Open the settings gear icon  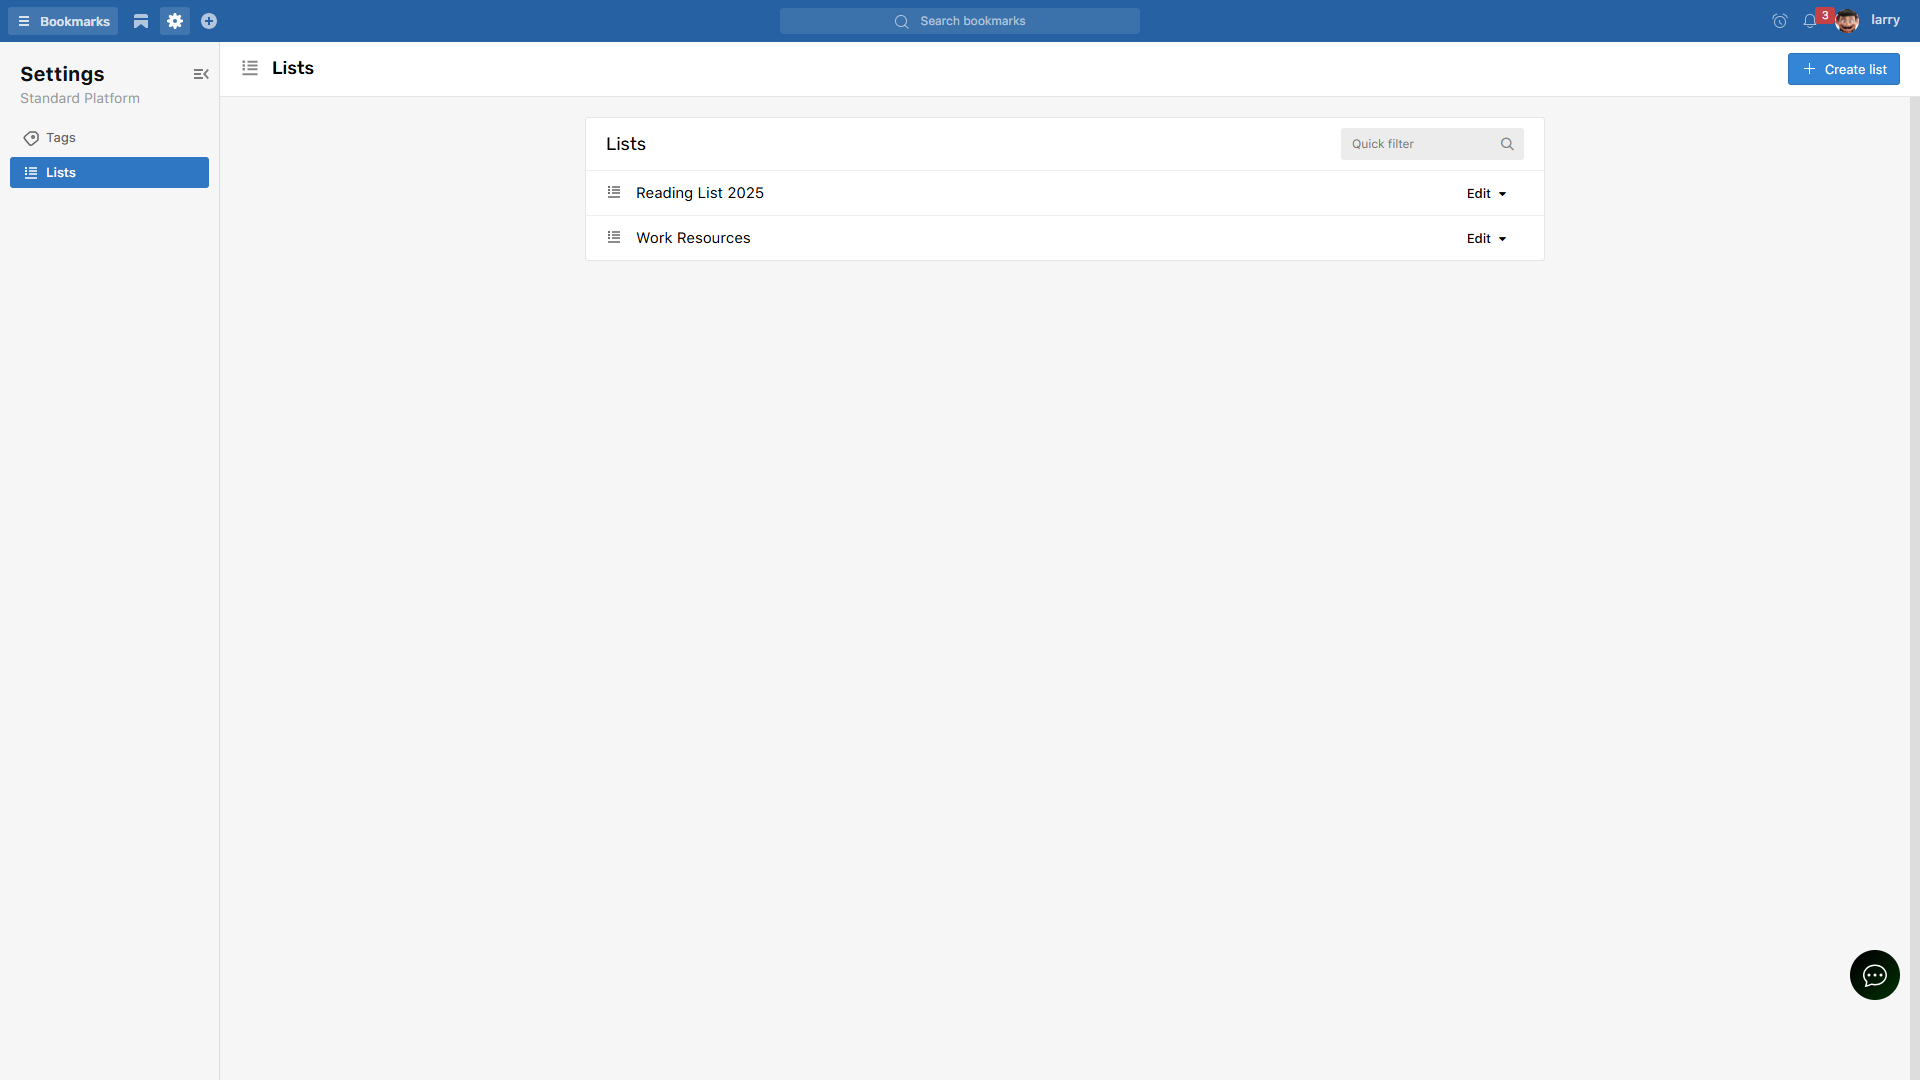[x=175, y=21]
